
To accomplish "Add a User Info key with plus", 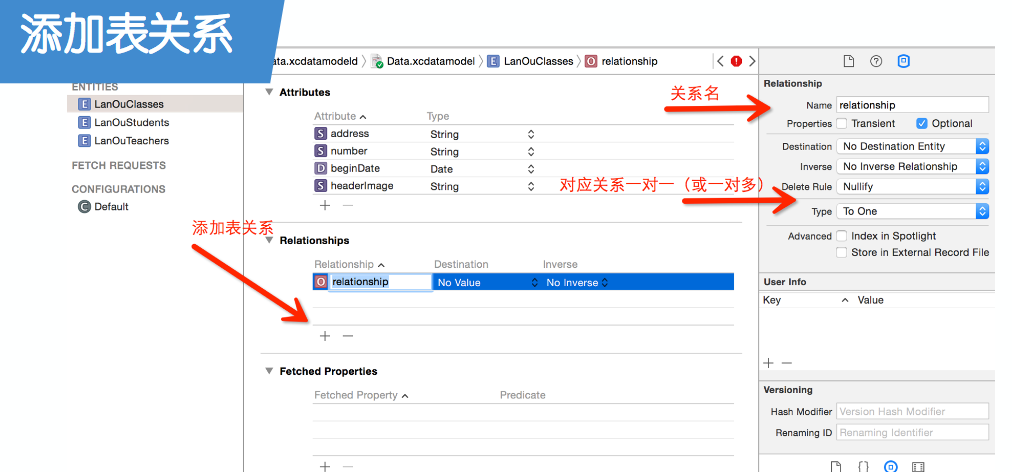I will [768, 363].
